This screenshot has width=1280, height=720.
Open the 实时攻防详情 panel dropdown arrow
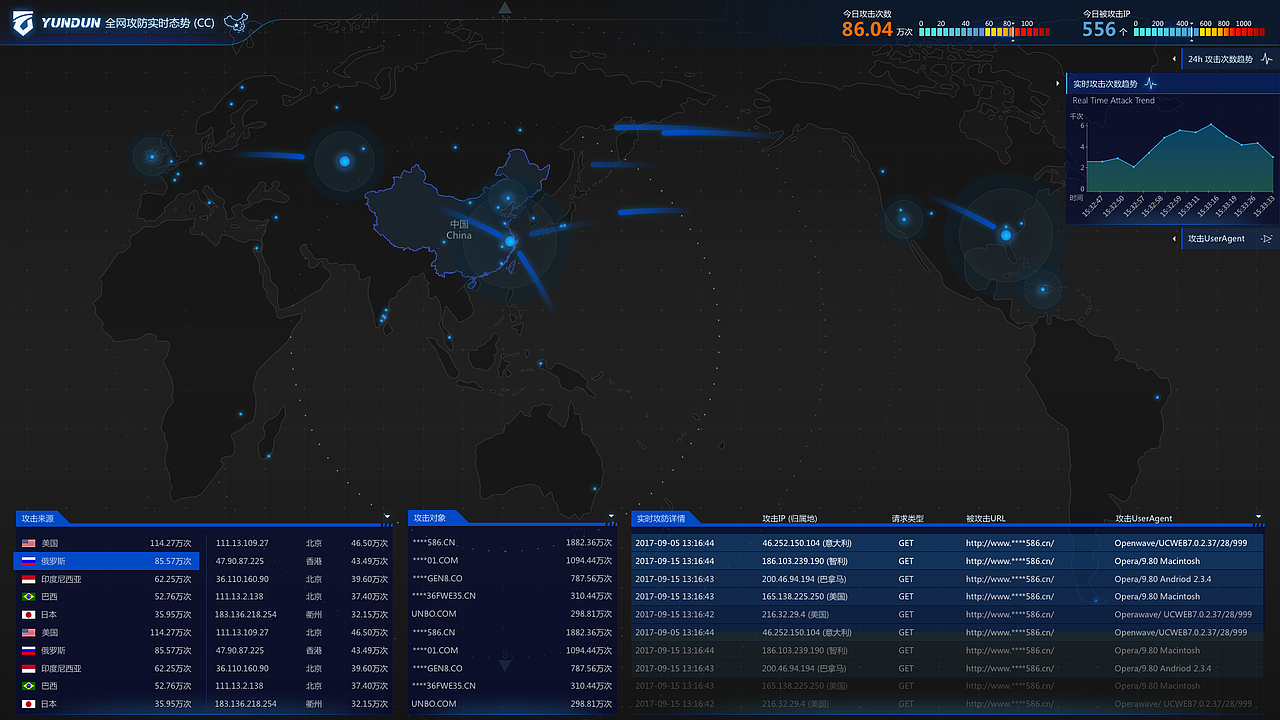[1259, 518]
